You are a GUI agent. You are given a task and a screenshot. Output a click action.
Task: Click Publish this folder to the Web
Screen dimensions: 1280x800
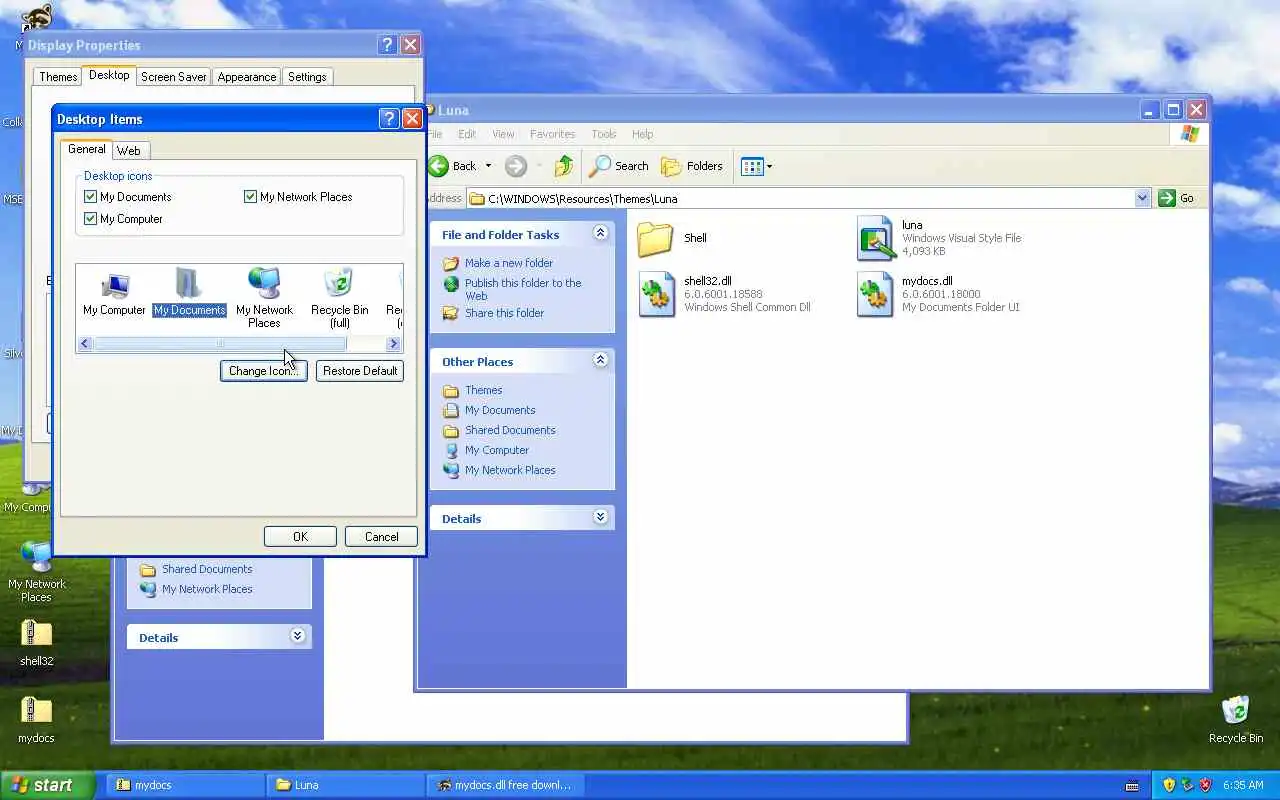click(x=522, y=289)
